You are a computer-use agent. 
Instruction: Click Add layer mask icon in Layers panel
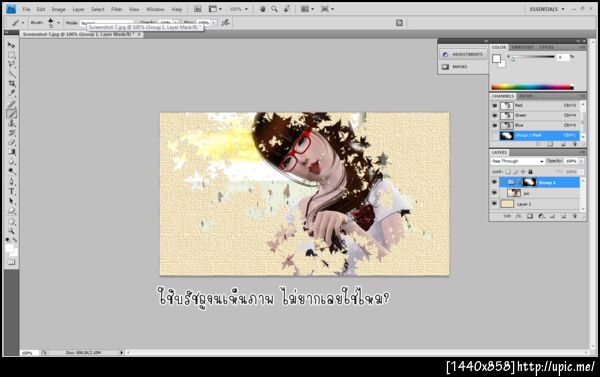(x=530, y=216)
